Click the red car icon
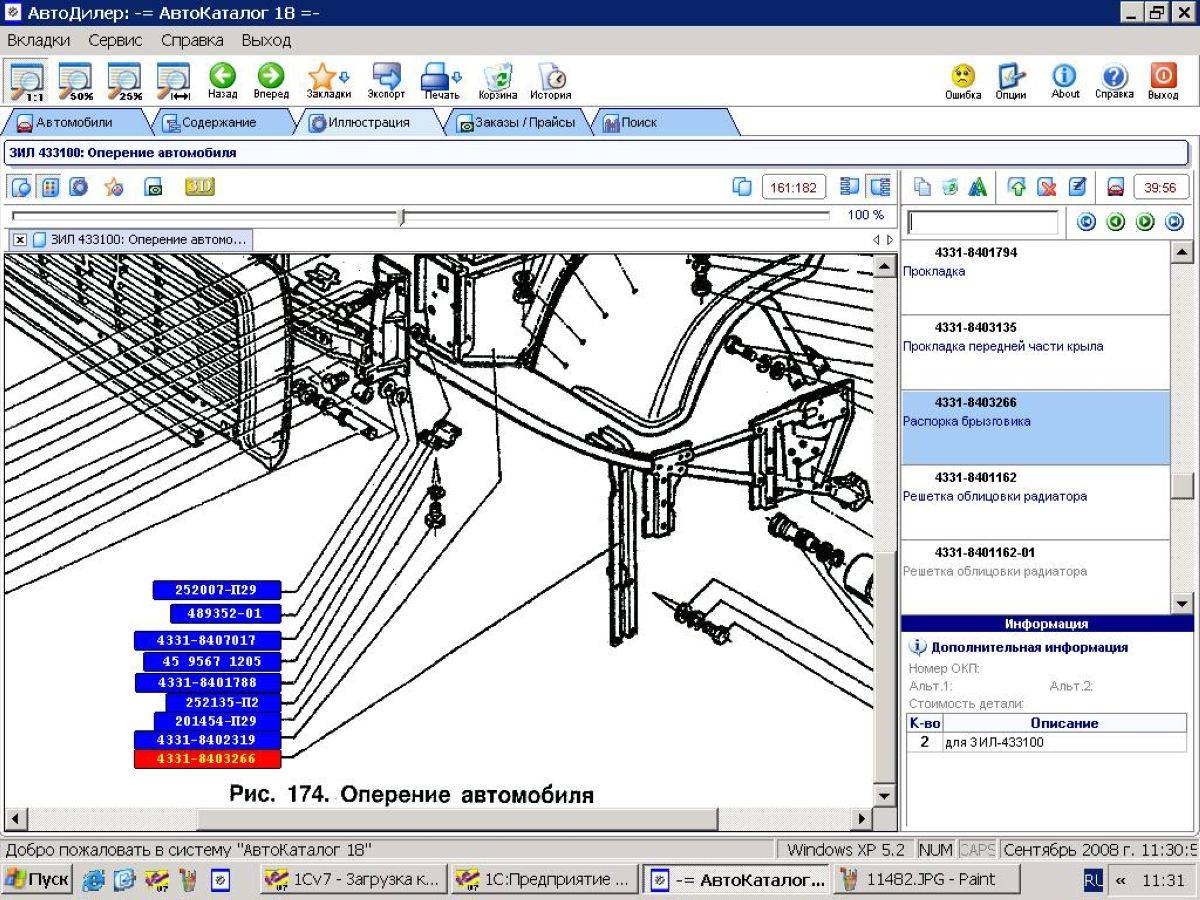 tap(1116, 187)
